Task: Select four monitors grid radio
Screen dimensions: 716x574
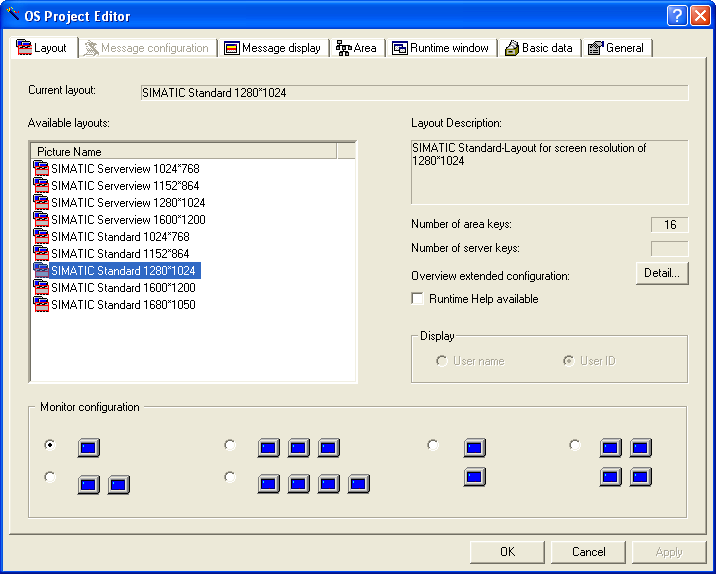Action: pyautogui.click(x=574, y=444)
